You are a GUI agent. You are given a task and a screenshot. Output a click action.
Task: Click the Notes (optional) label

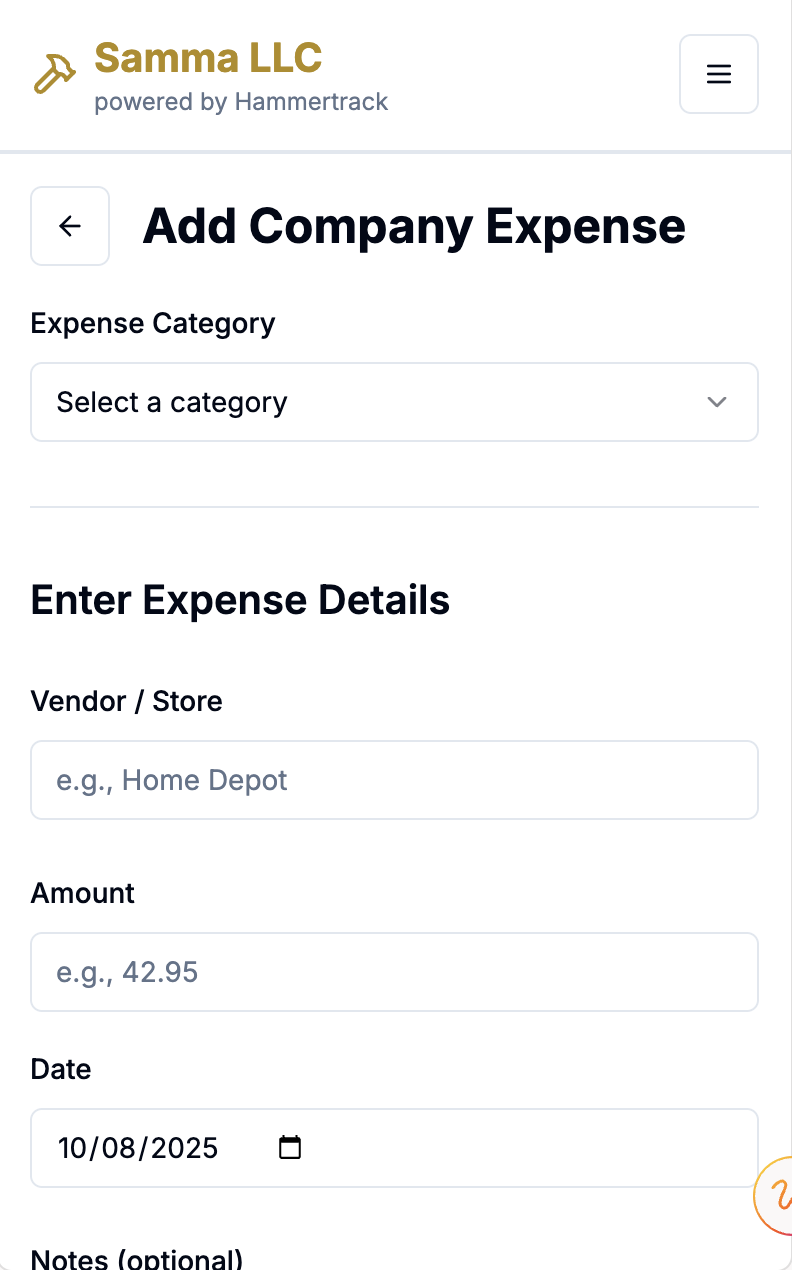pyautogui.click(x=137, y=1258)
